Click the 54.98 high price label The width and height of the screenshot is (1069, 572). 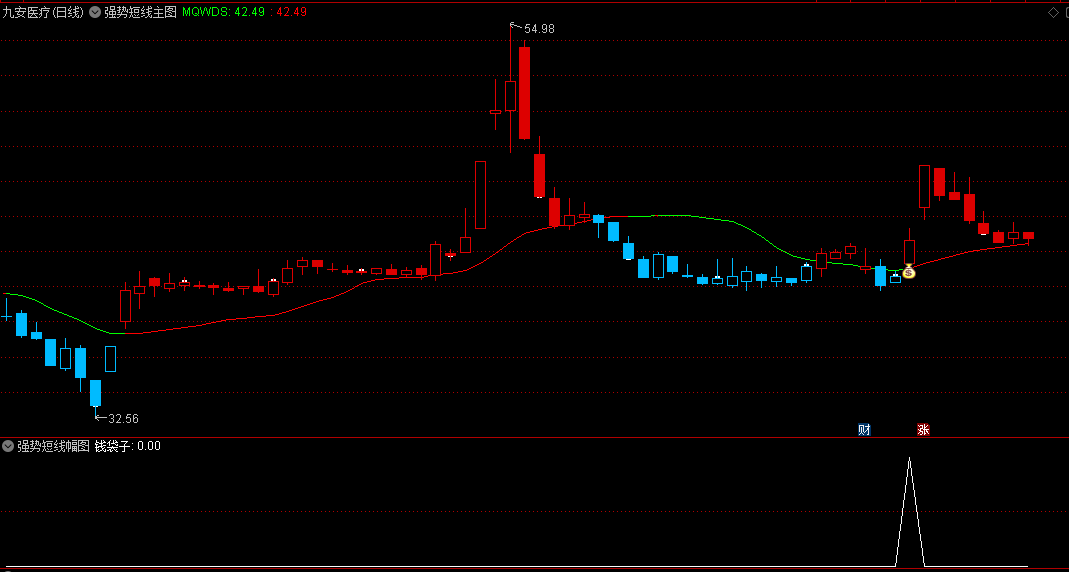[x=539, y=29]
